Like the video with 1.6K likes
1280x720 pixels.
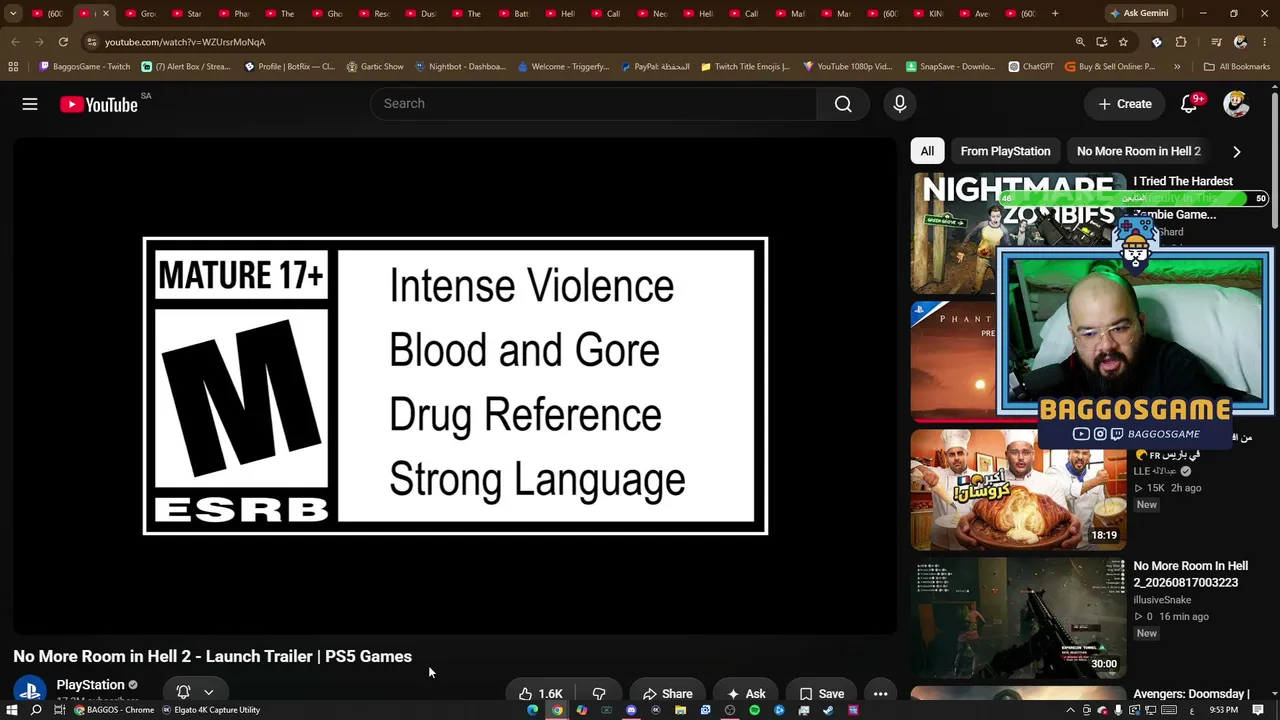[540, 693]
